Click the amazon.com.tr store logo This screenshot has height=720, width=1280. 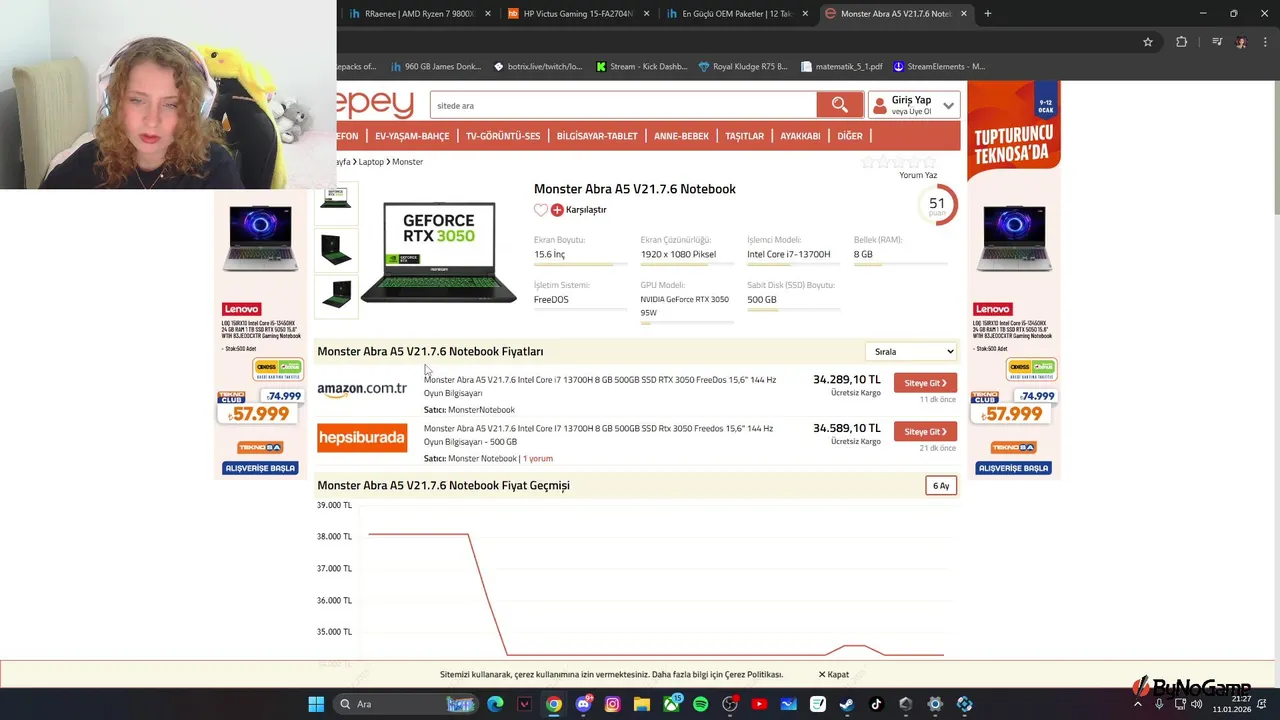pos(362,389)
